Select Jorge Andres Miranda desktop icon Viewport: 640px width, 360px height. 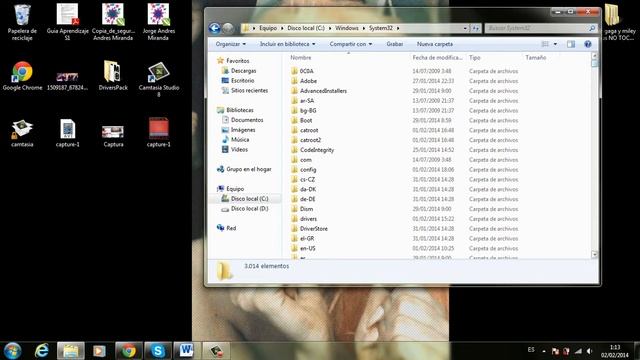point(158,22)
